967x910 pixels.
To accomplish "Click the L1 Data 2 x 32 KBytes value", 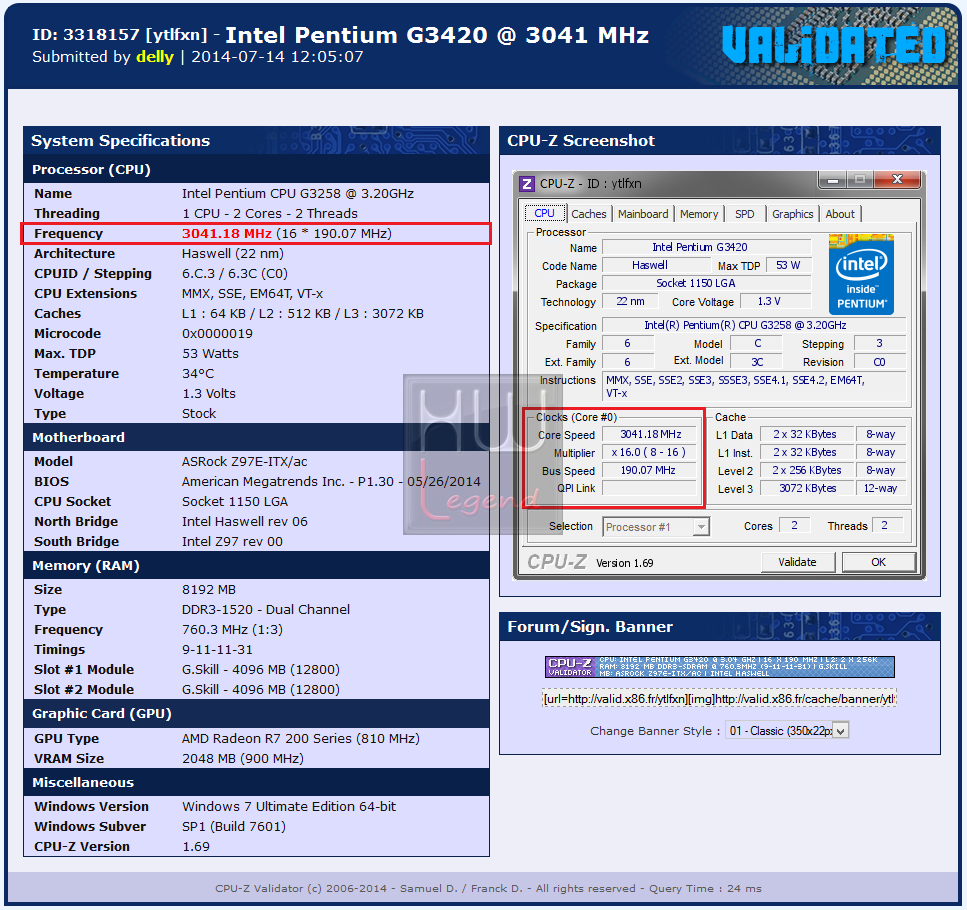I will coord(807,434).
